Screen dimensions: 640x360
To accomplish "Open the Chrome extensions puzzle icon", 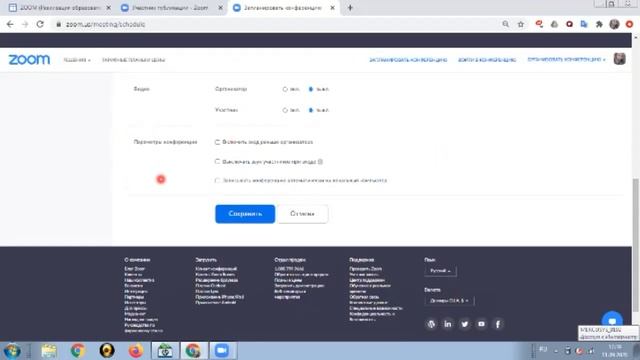I will [599, 24].
